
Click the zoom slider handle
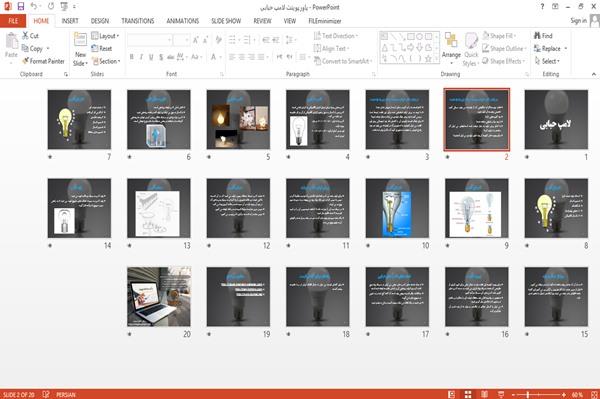528,394
